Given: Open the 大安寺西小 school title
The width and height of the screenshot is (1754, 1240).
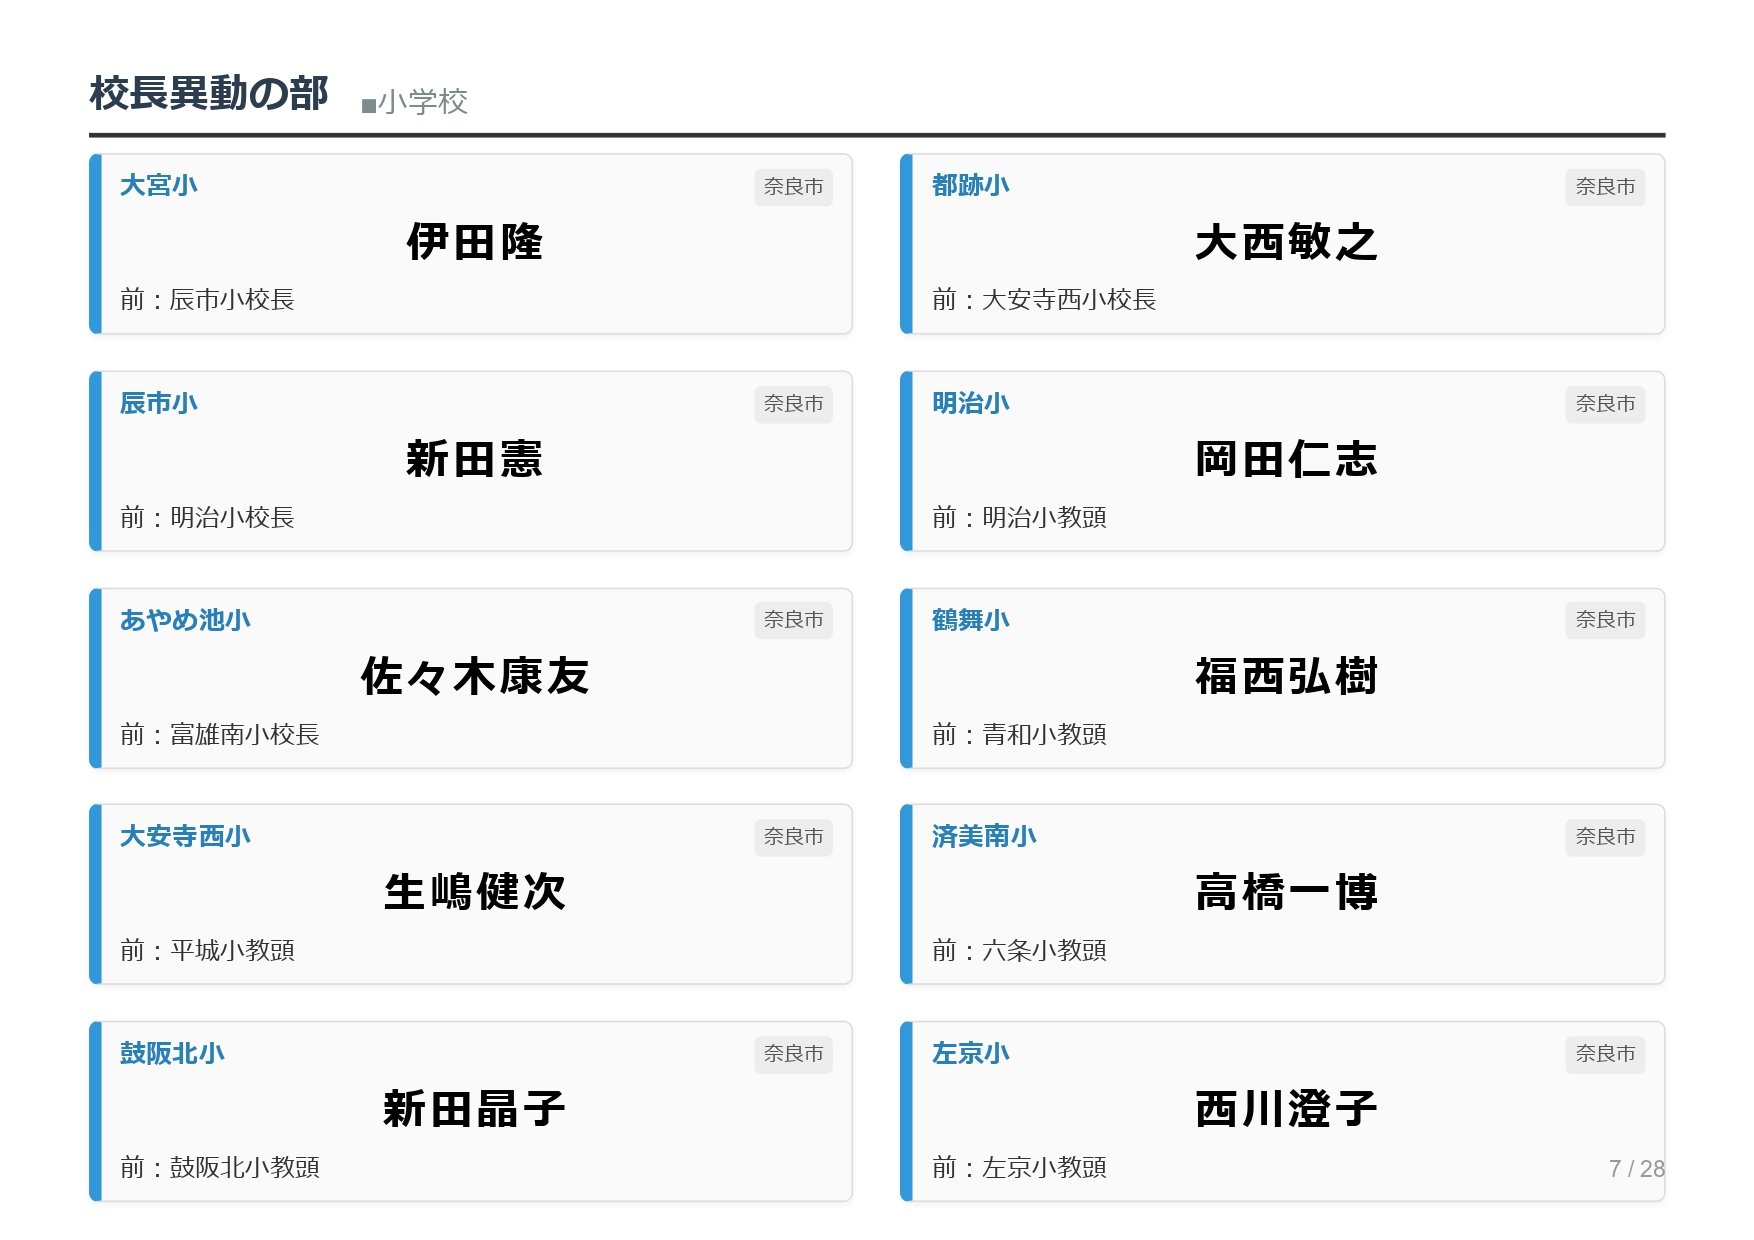Looking at the screenshot, I should point(185,836).
